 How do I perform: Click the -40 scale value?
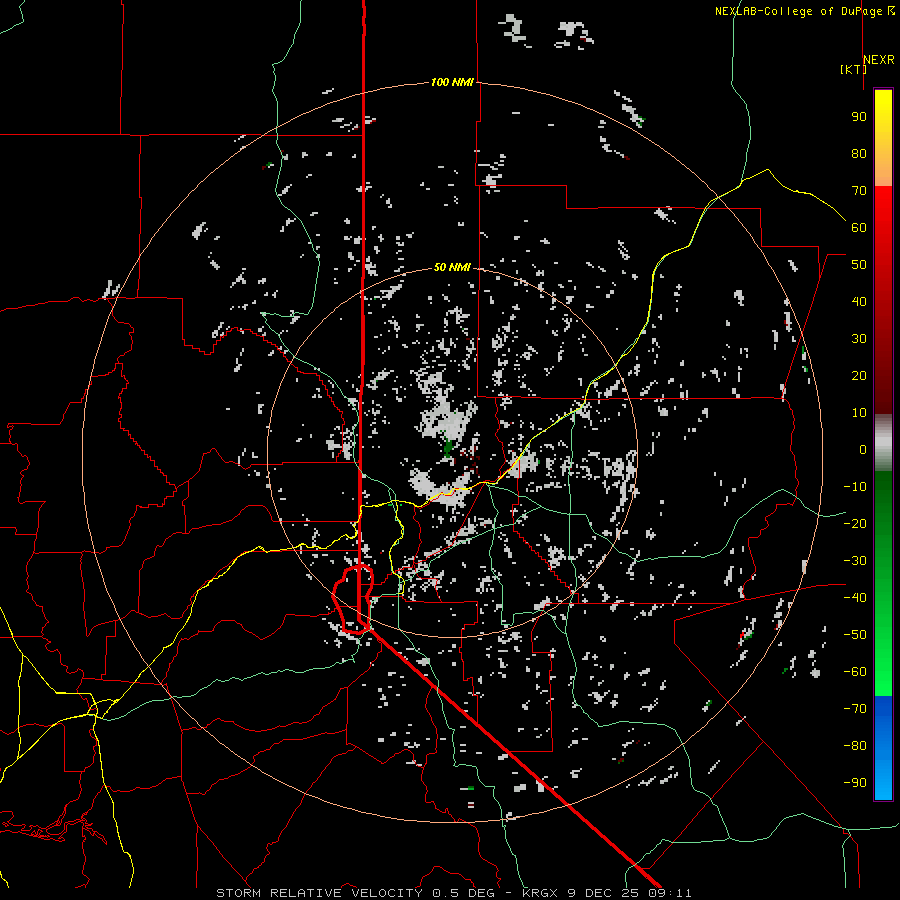click(x=855, y=598)
